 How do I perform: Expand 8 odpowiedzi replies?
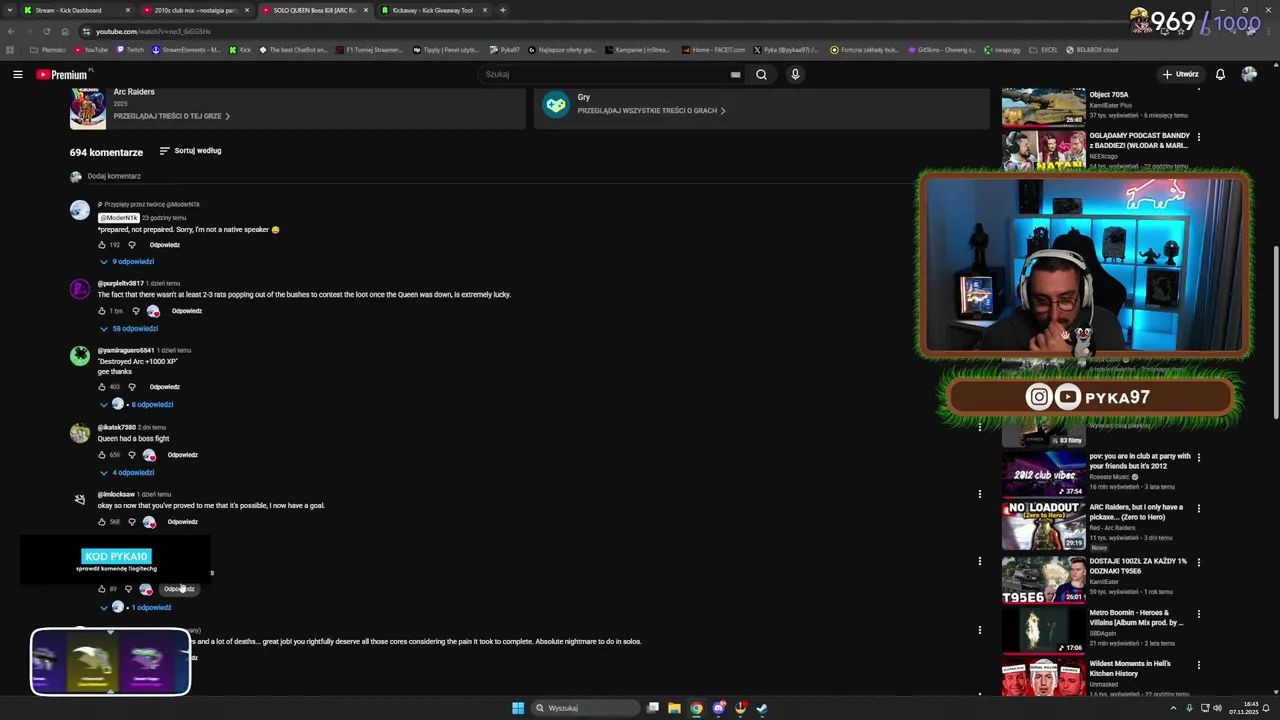137,405
